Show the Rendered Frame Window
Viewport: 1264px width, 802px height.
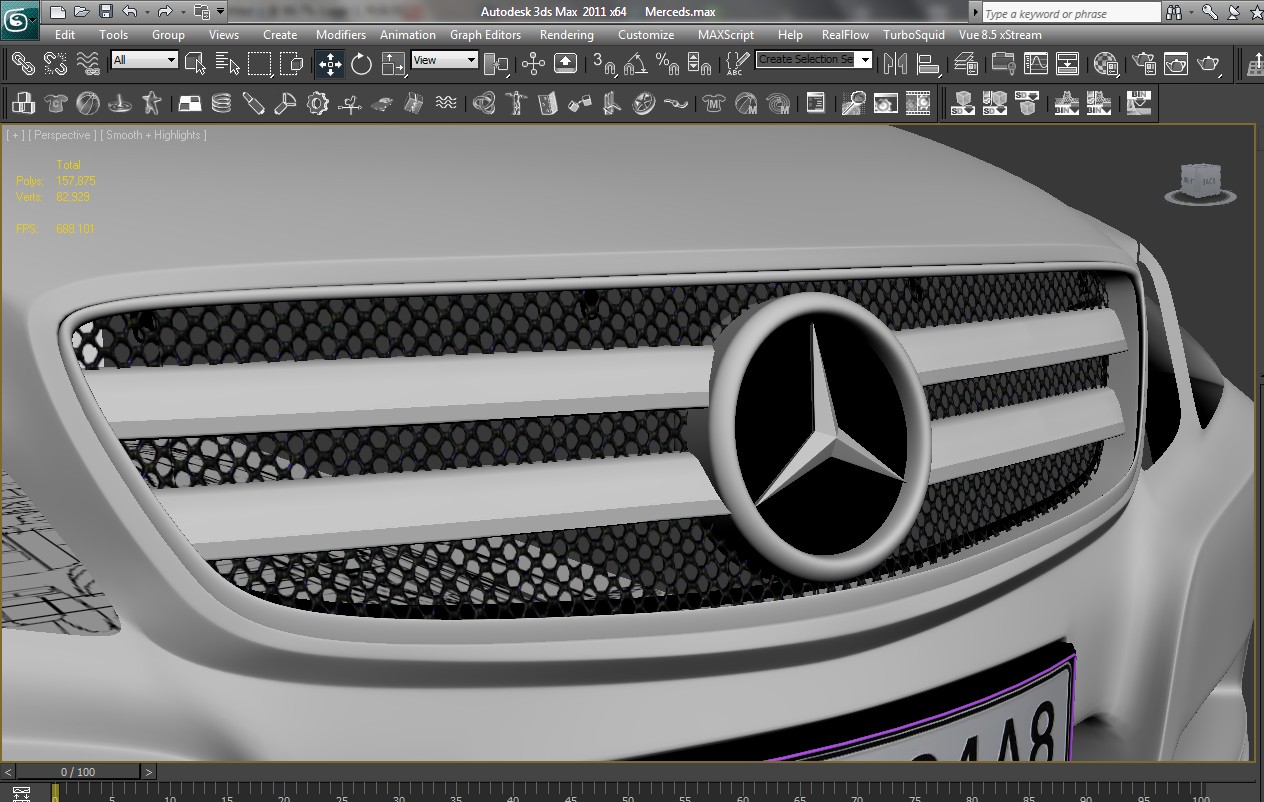click(x=1175, y=64)
